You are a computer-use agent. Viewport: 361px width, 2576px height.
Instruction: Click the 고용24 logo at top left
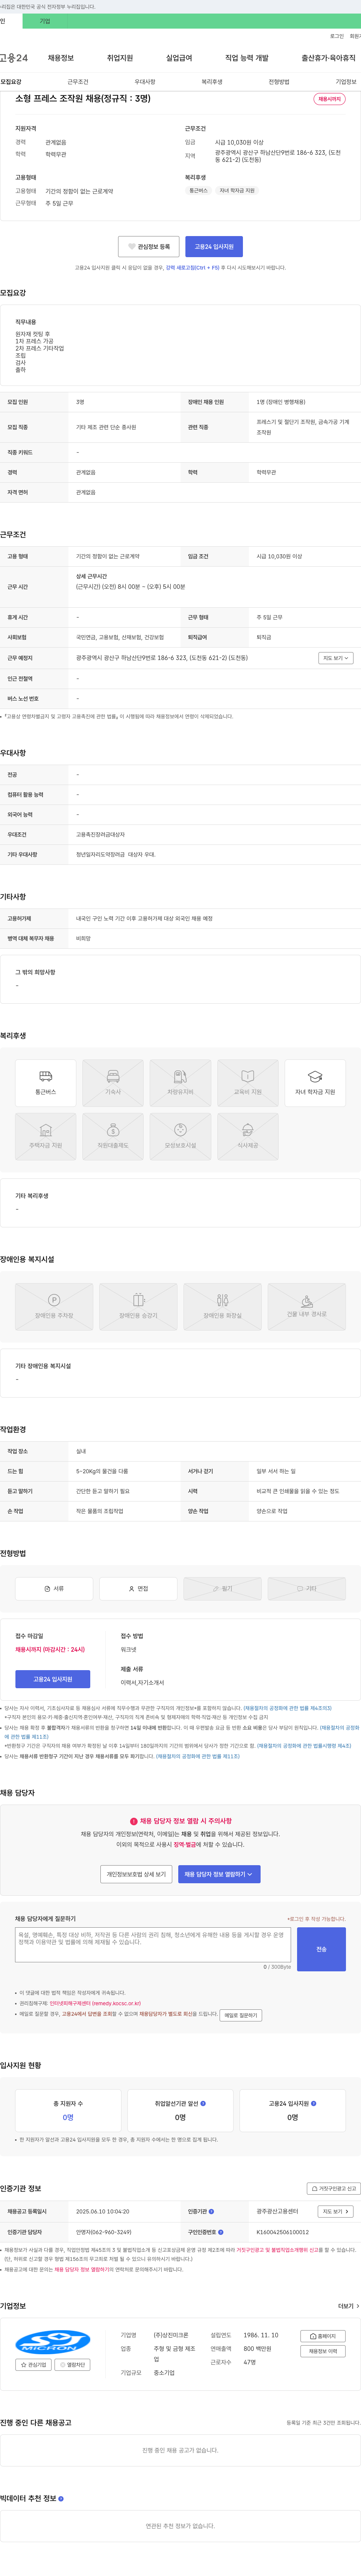pyautogui.click(x=14, y=58)
